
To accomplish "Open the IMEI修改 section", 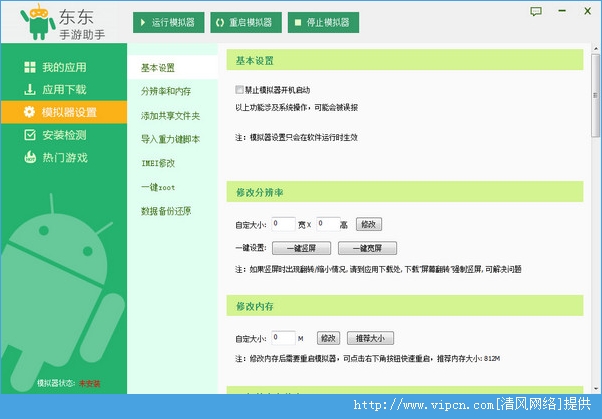I will point(158,162).
